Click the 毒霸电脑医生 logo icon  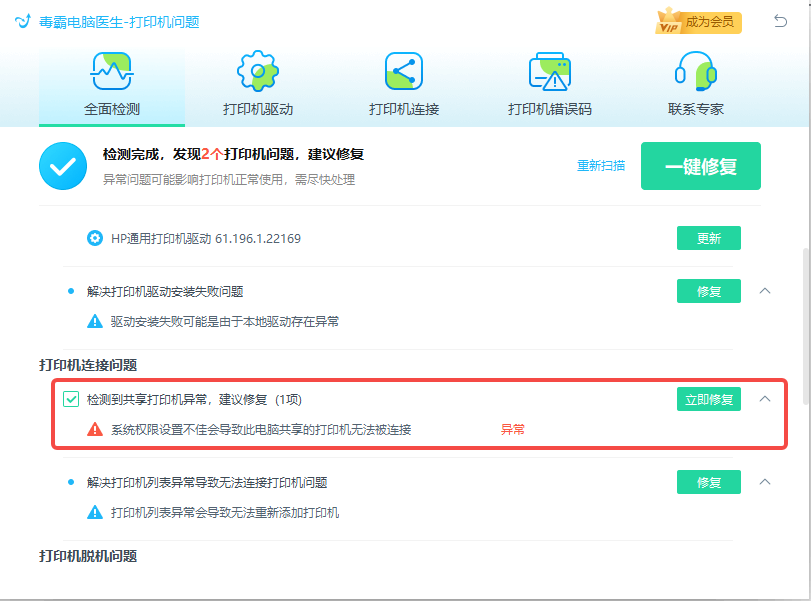[23, 22]
